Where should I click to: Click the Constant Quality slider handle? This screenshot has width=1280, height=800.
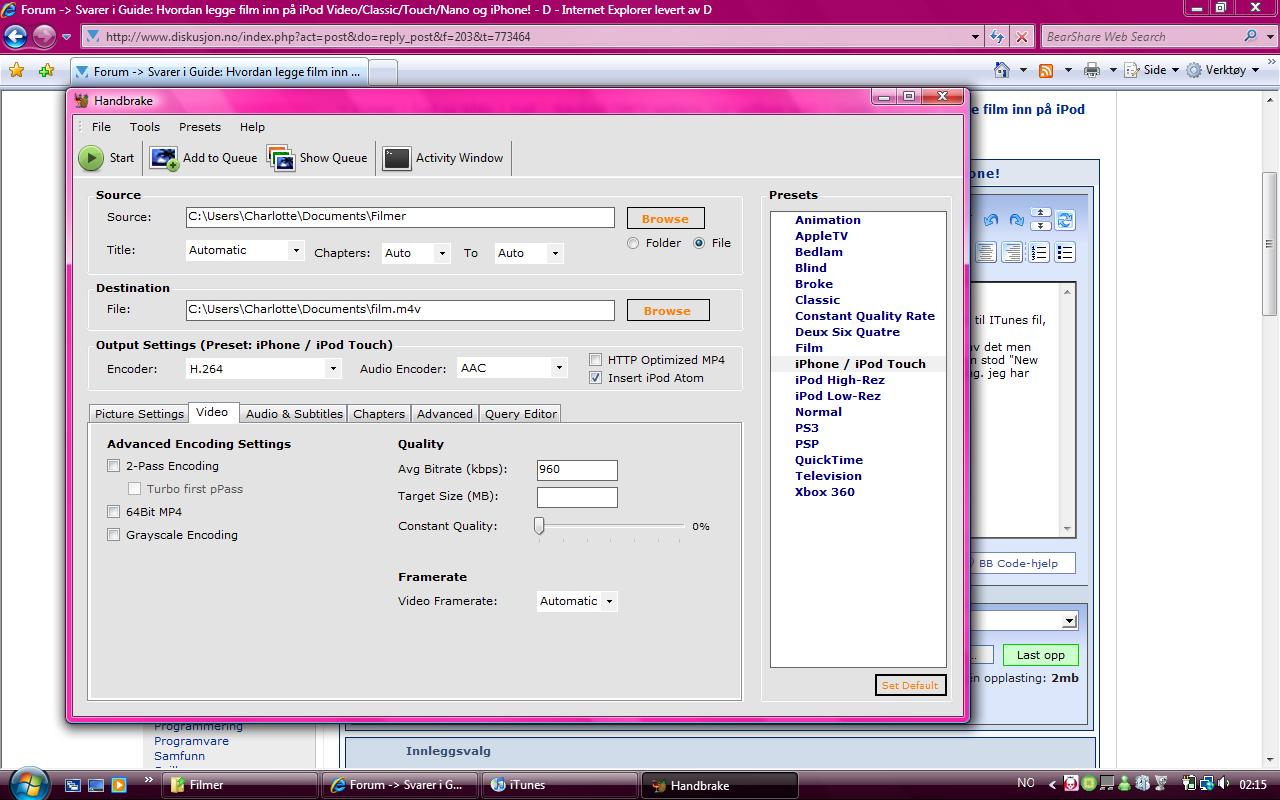coord(539,526)
